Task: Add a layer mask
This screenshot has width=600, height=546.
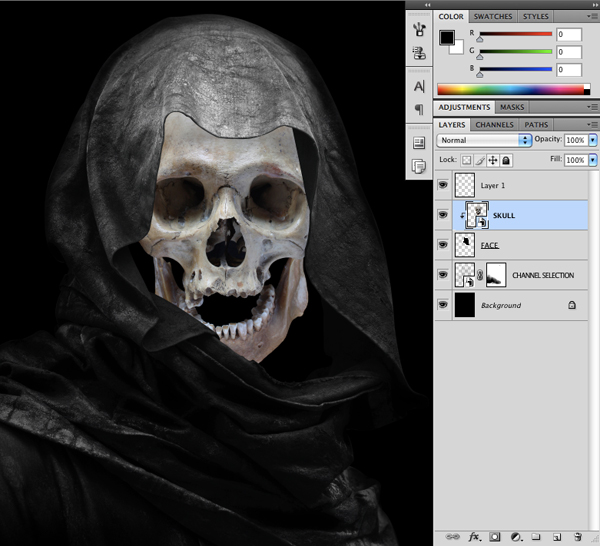Action: click(495, 537)
